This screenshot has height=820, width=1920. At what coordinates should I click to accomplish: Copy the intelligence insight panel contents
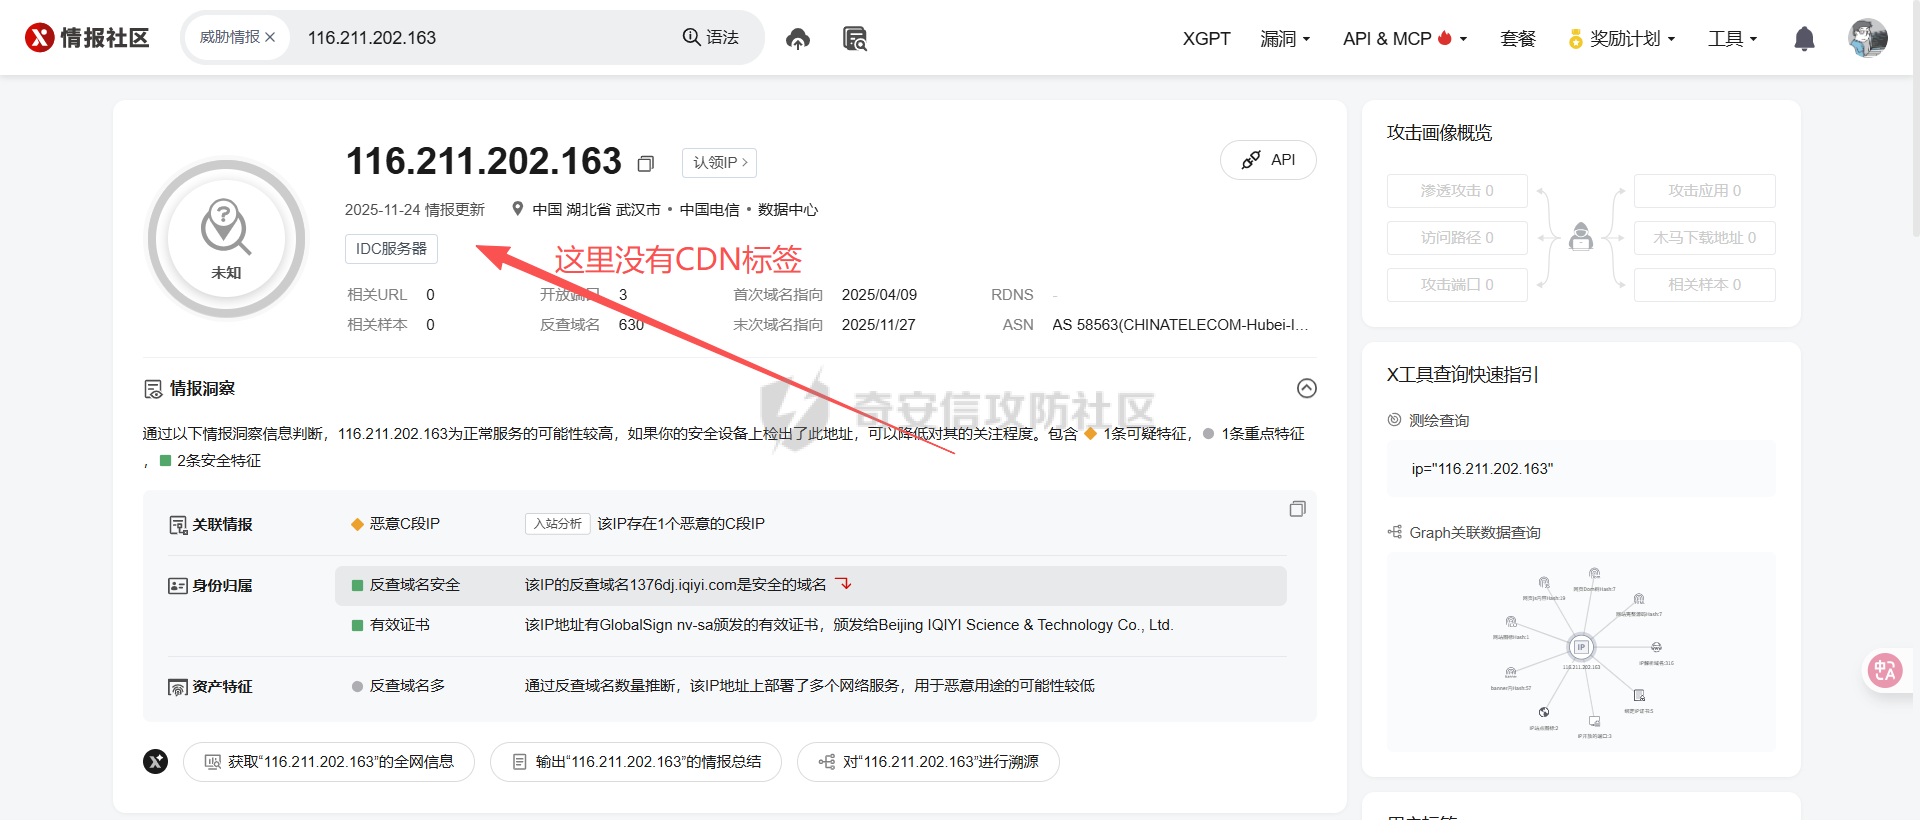pos(1297,509)
